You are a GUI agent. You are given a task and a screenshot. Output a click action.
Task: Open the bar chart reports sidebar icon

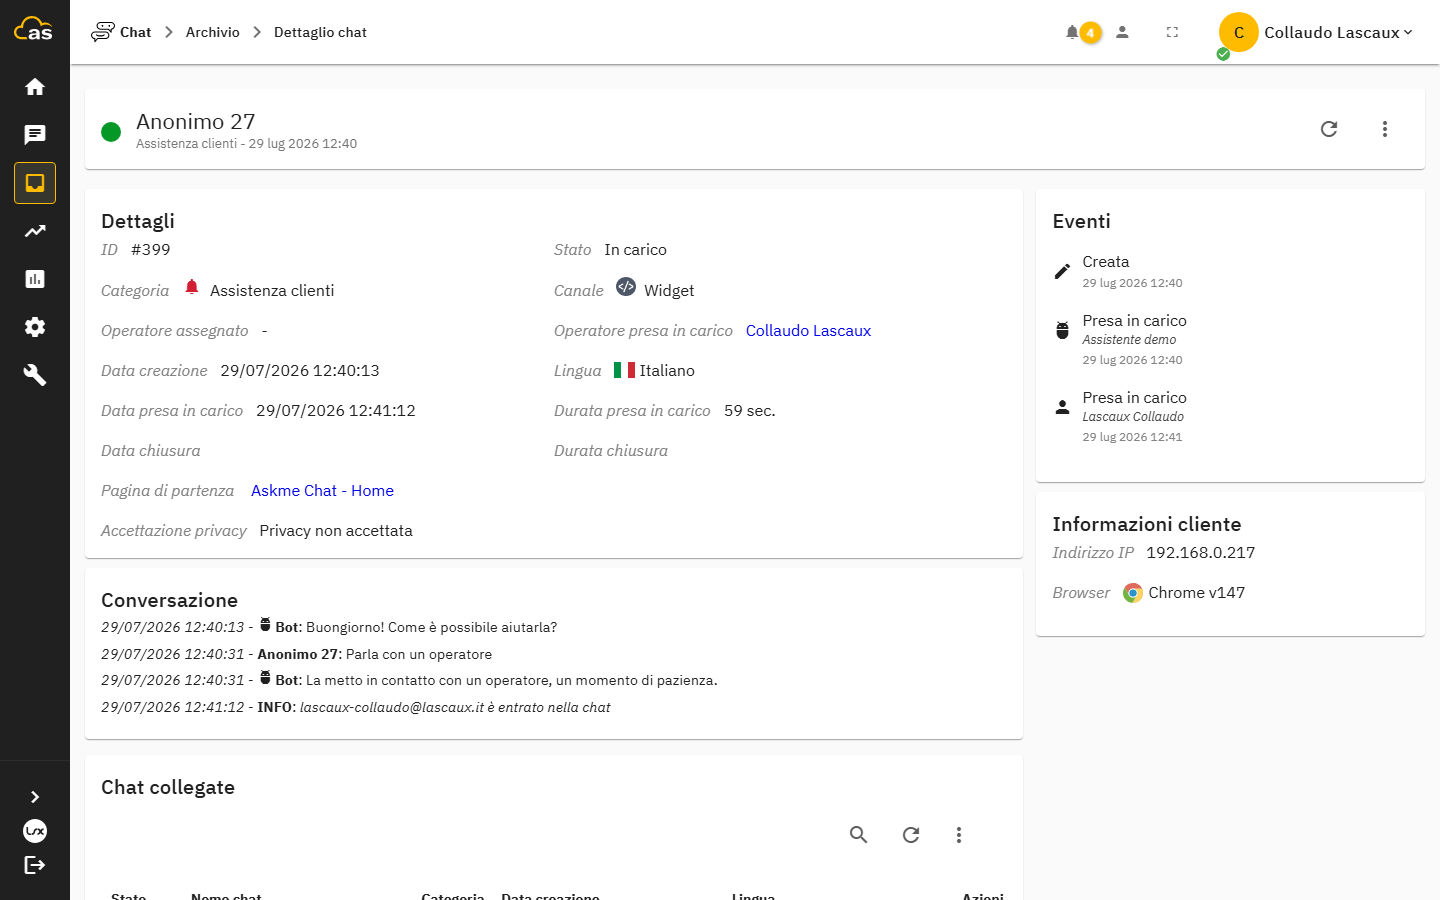coord(35,279)
